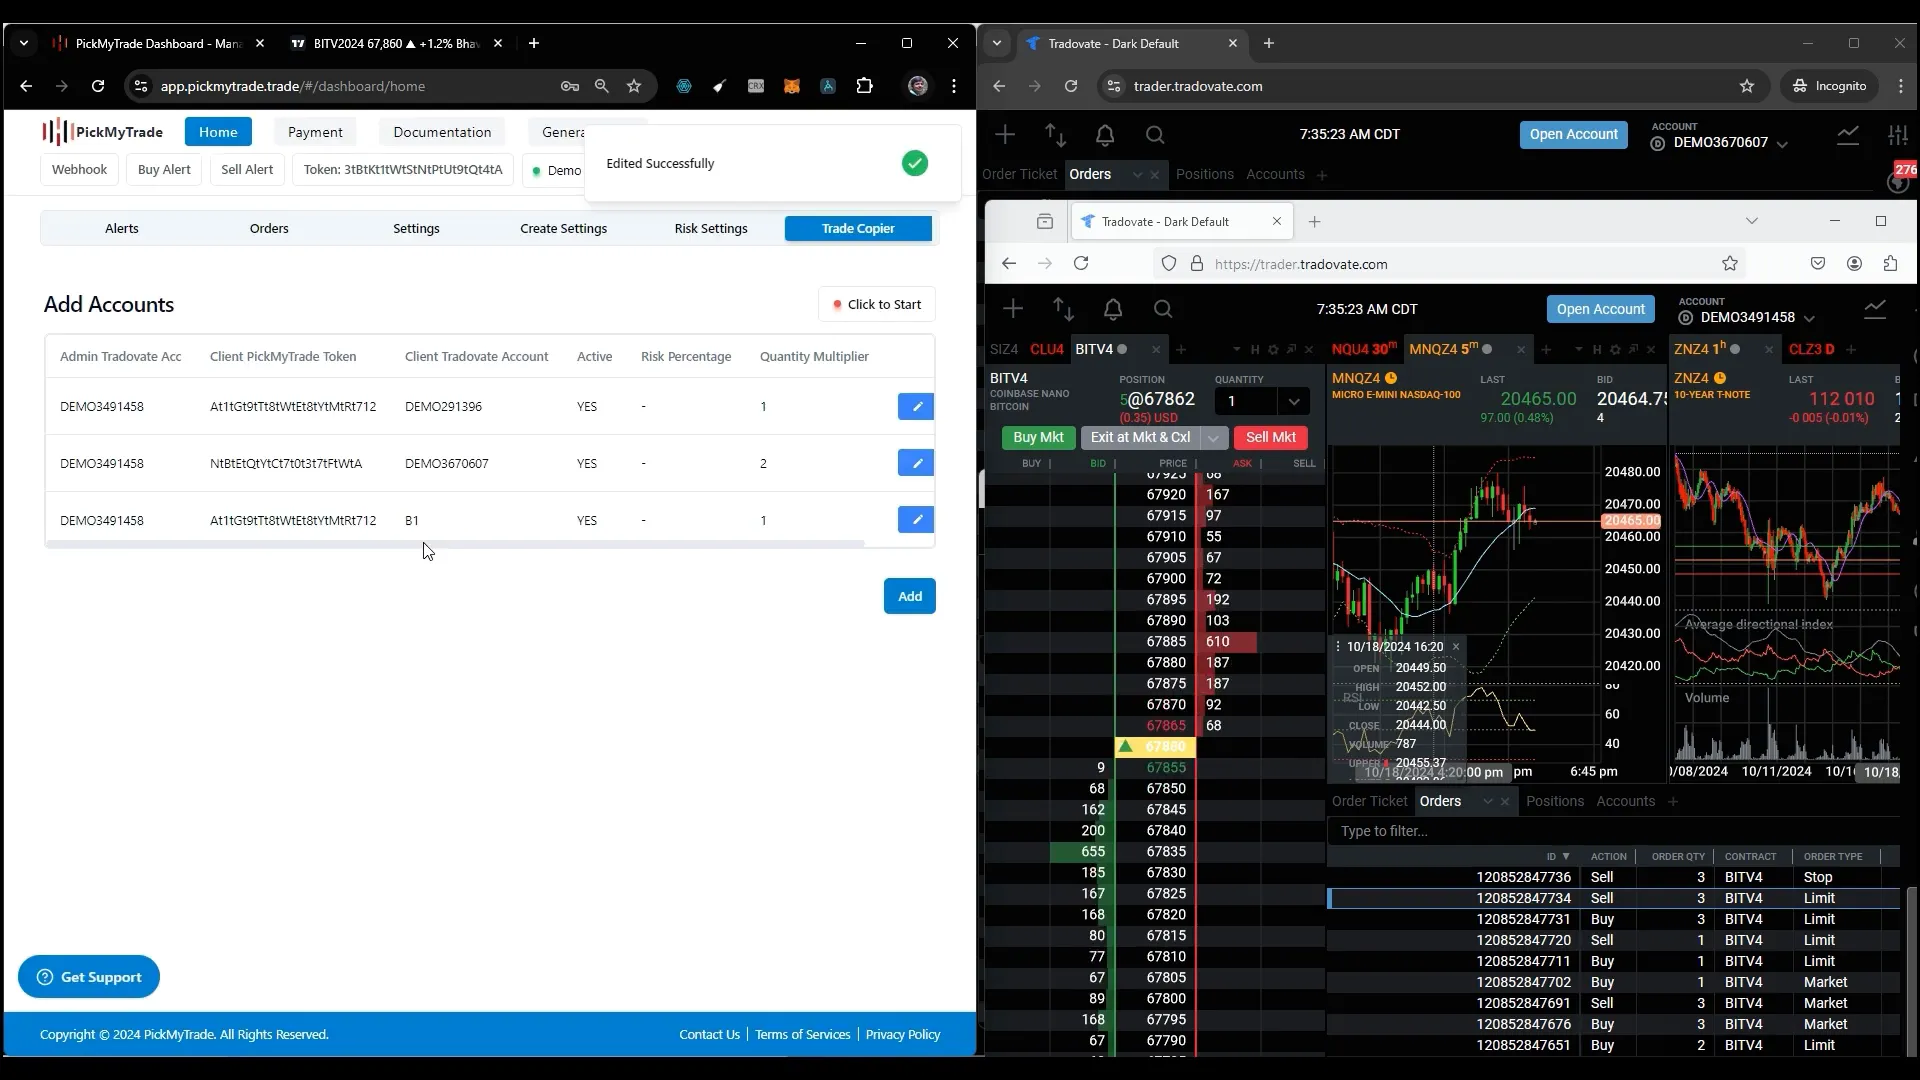This screenshot has width=1920, height=1080.
Task: Open the Risk Settings tab
Action: [x=711, y=228]
